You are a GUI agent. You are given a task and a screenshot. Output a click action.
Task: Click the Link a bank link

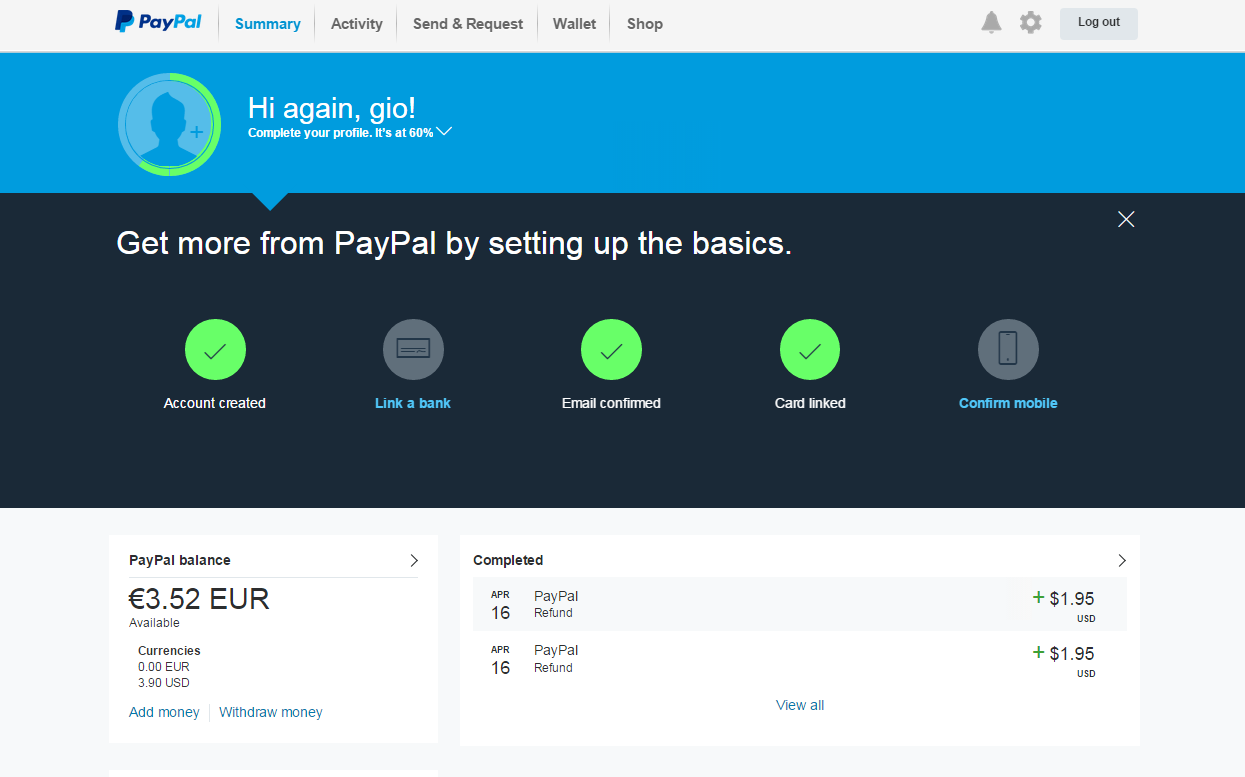point(413,403)
